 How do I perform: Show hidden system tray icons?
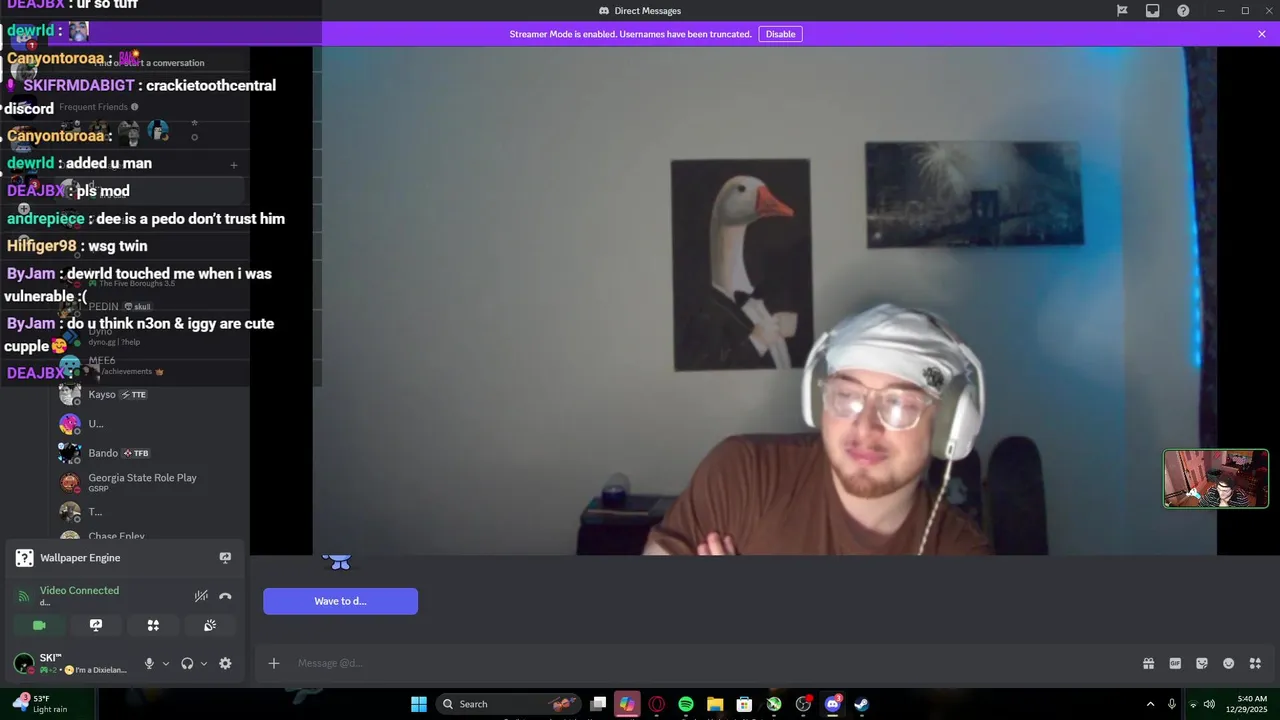(1150, 704)
